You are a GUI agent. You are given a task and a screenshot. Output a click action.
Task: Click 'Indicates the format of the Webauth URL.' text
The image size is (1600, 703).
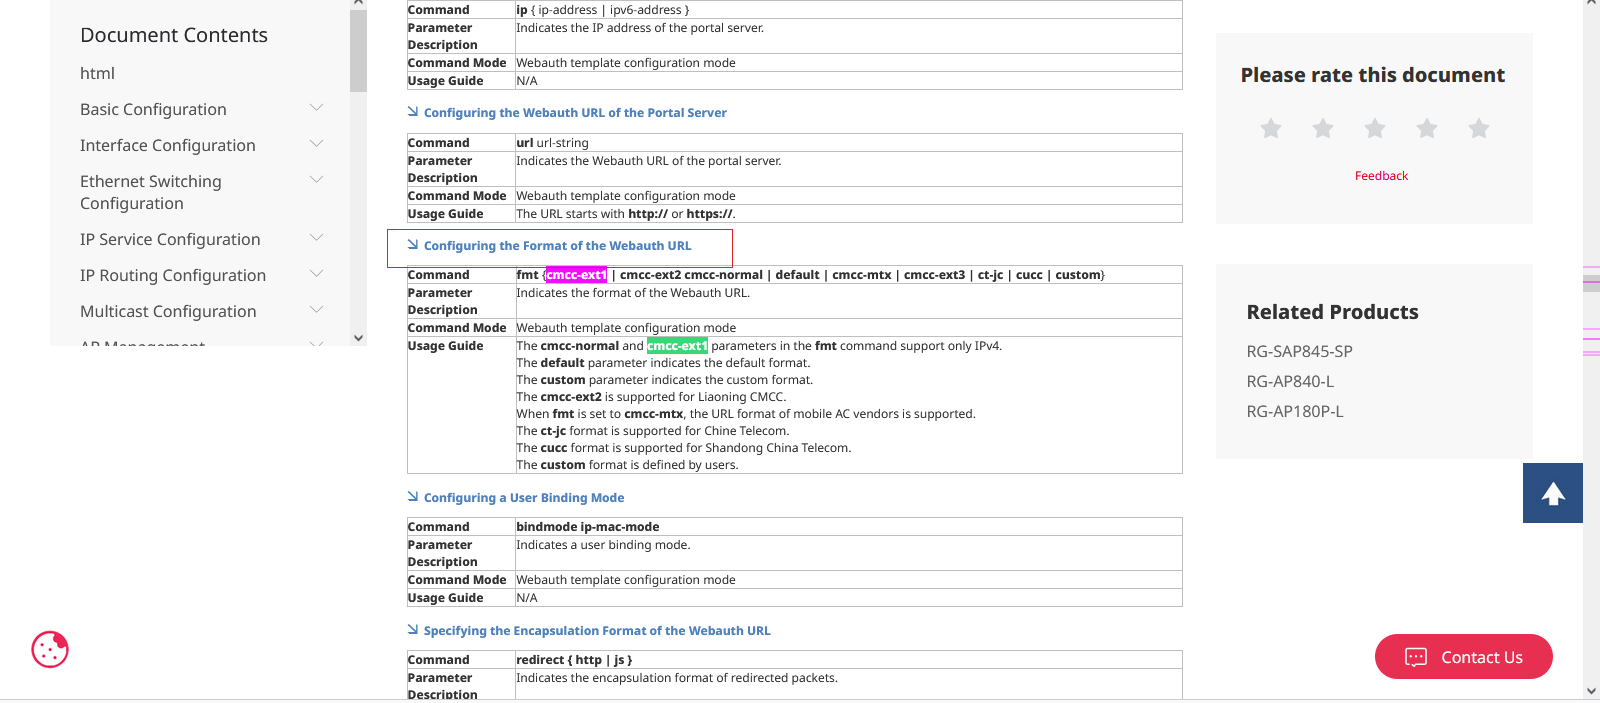click(x=633, y=293)
